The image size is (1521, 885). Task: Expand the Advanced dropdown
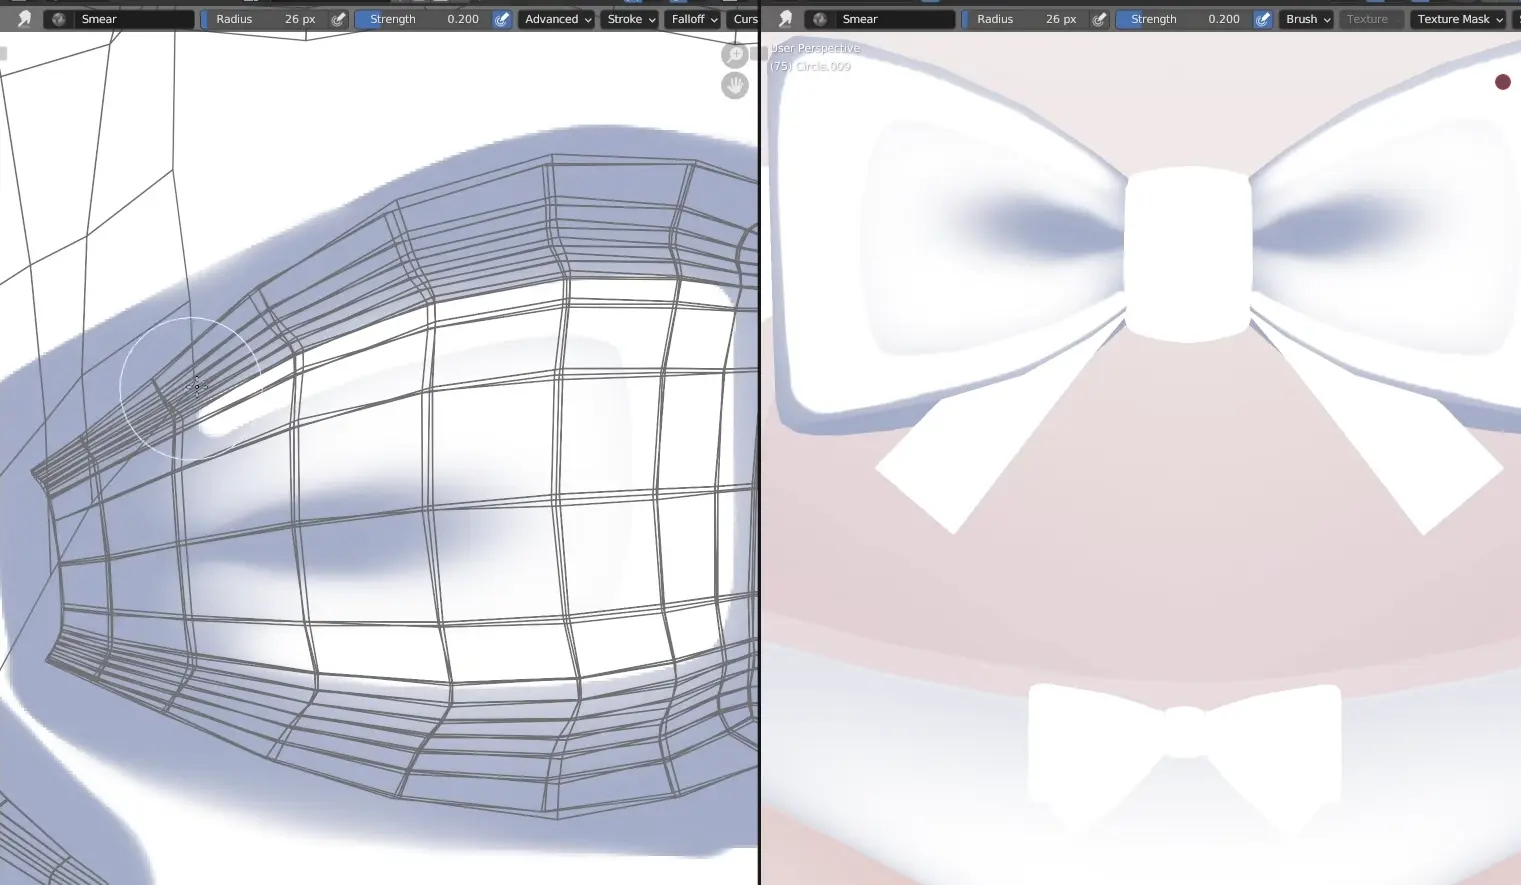[557, 19]
